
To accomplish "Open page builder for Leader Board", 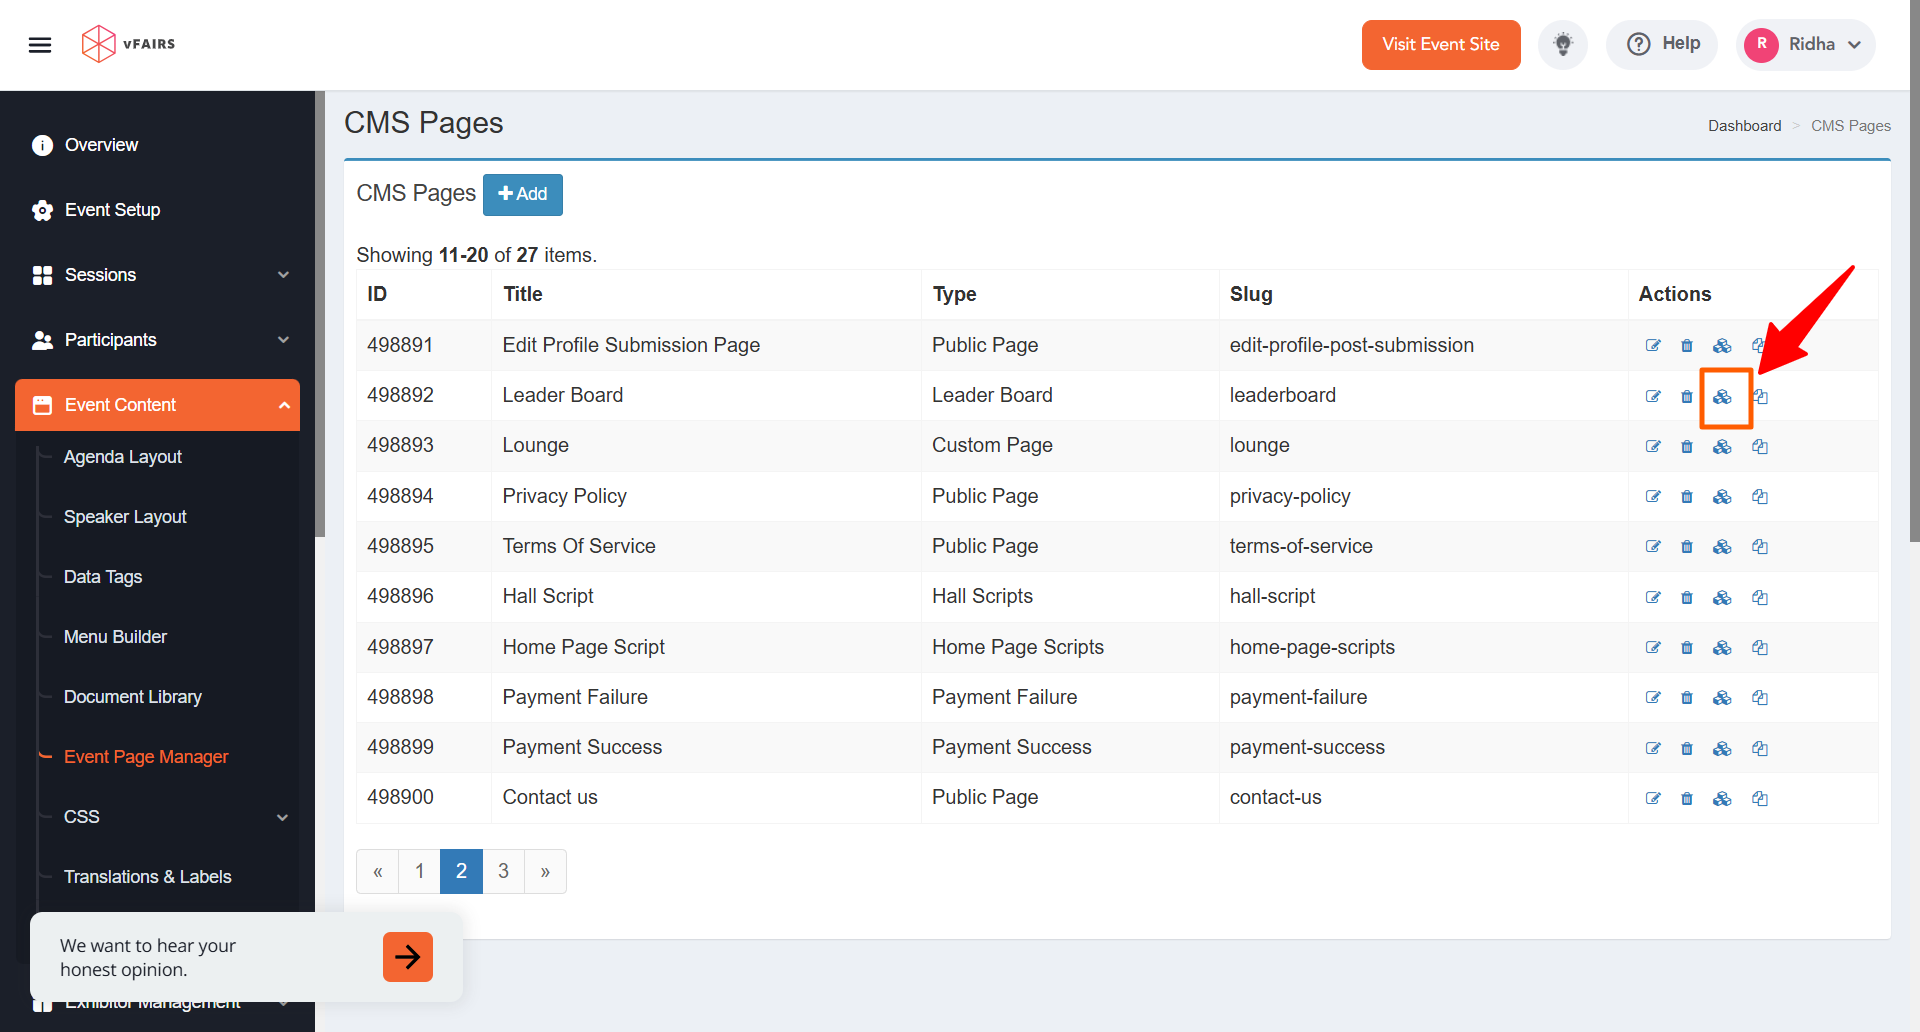I will [x=1722, y=397].
